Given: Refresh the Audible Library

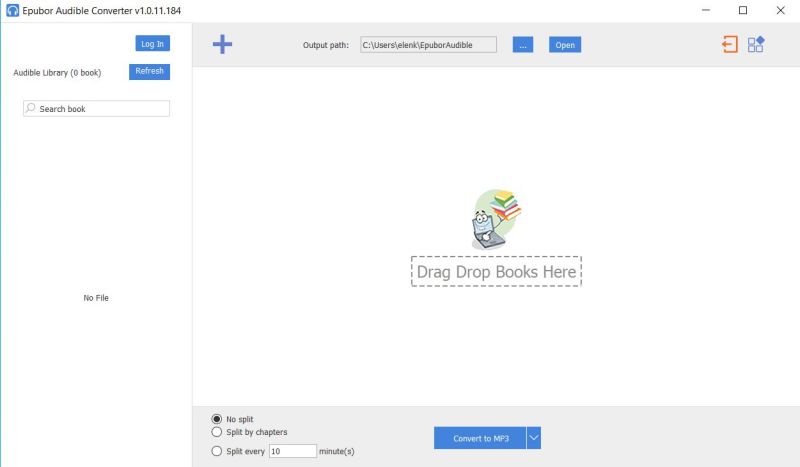Looking at the screenshot, I should coord(149,71).
